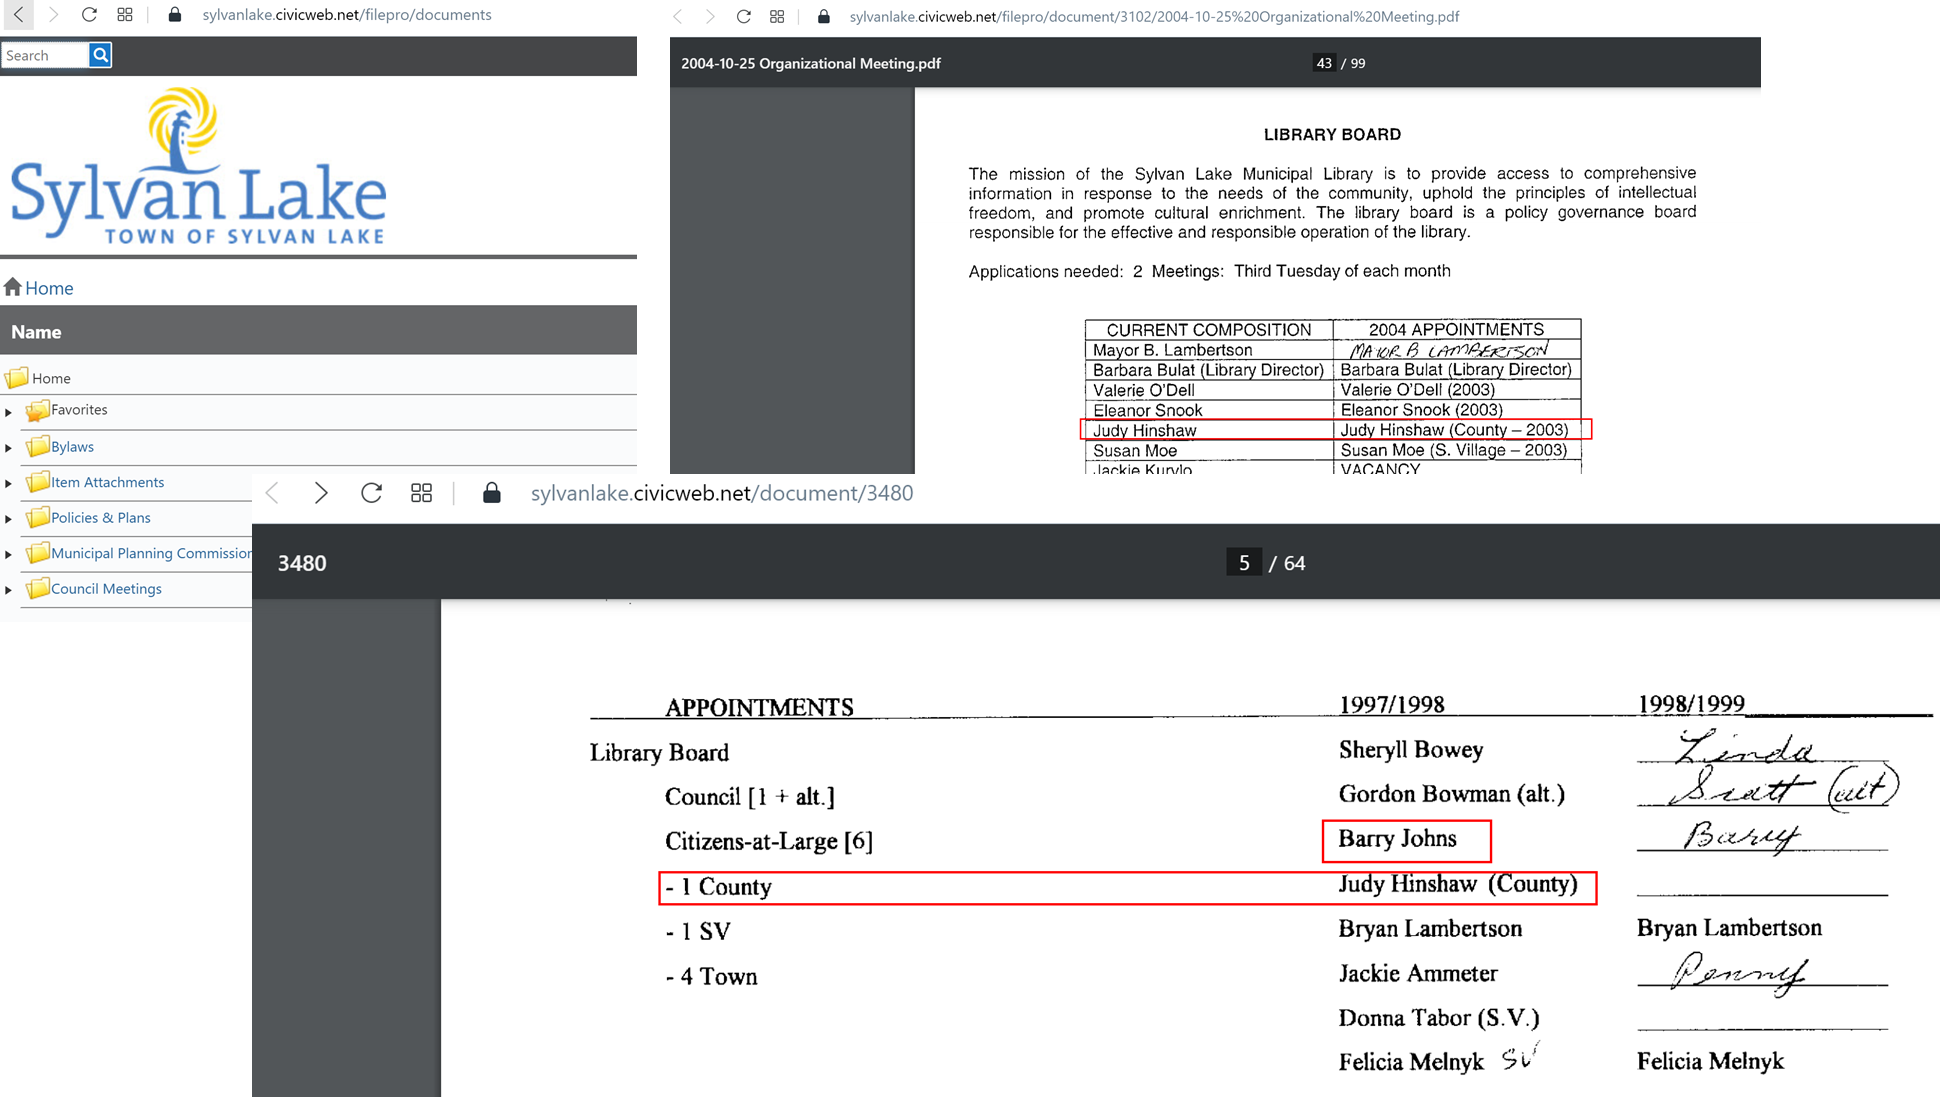Go back in document/3480 browser window
Screen dimensions: 1940x1097
click(x=272, y=493)
